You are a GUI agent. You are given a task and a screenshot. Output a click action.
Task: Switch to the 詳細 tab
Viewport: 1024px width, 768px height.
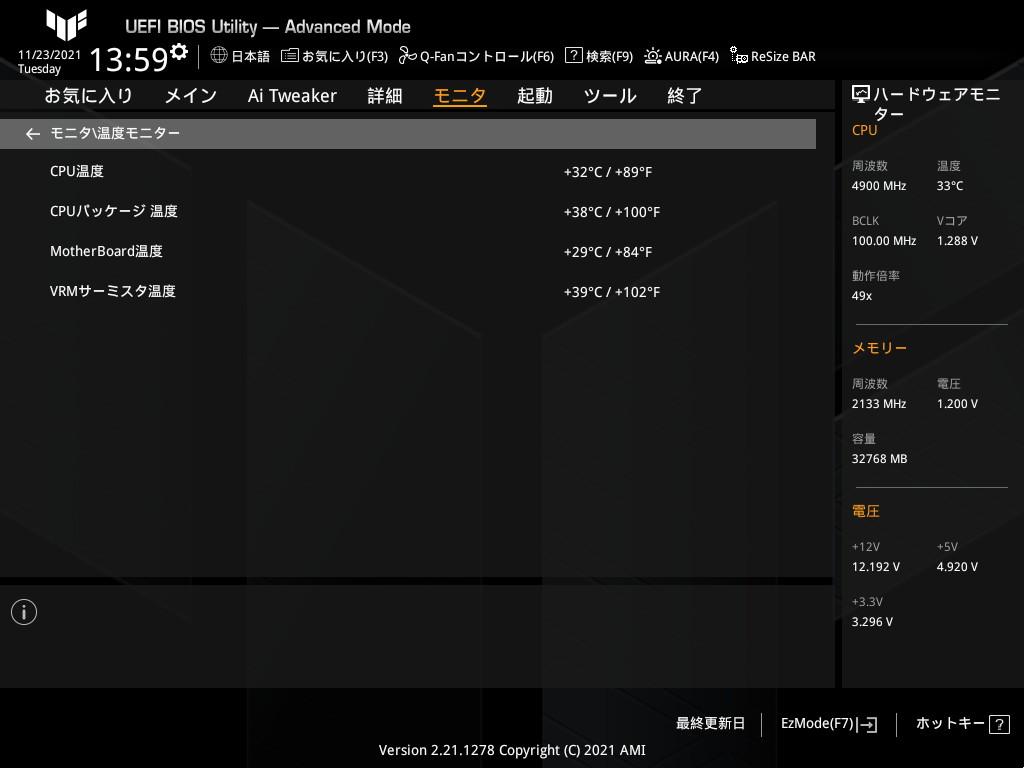[x=385, y=96]
